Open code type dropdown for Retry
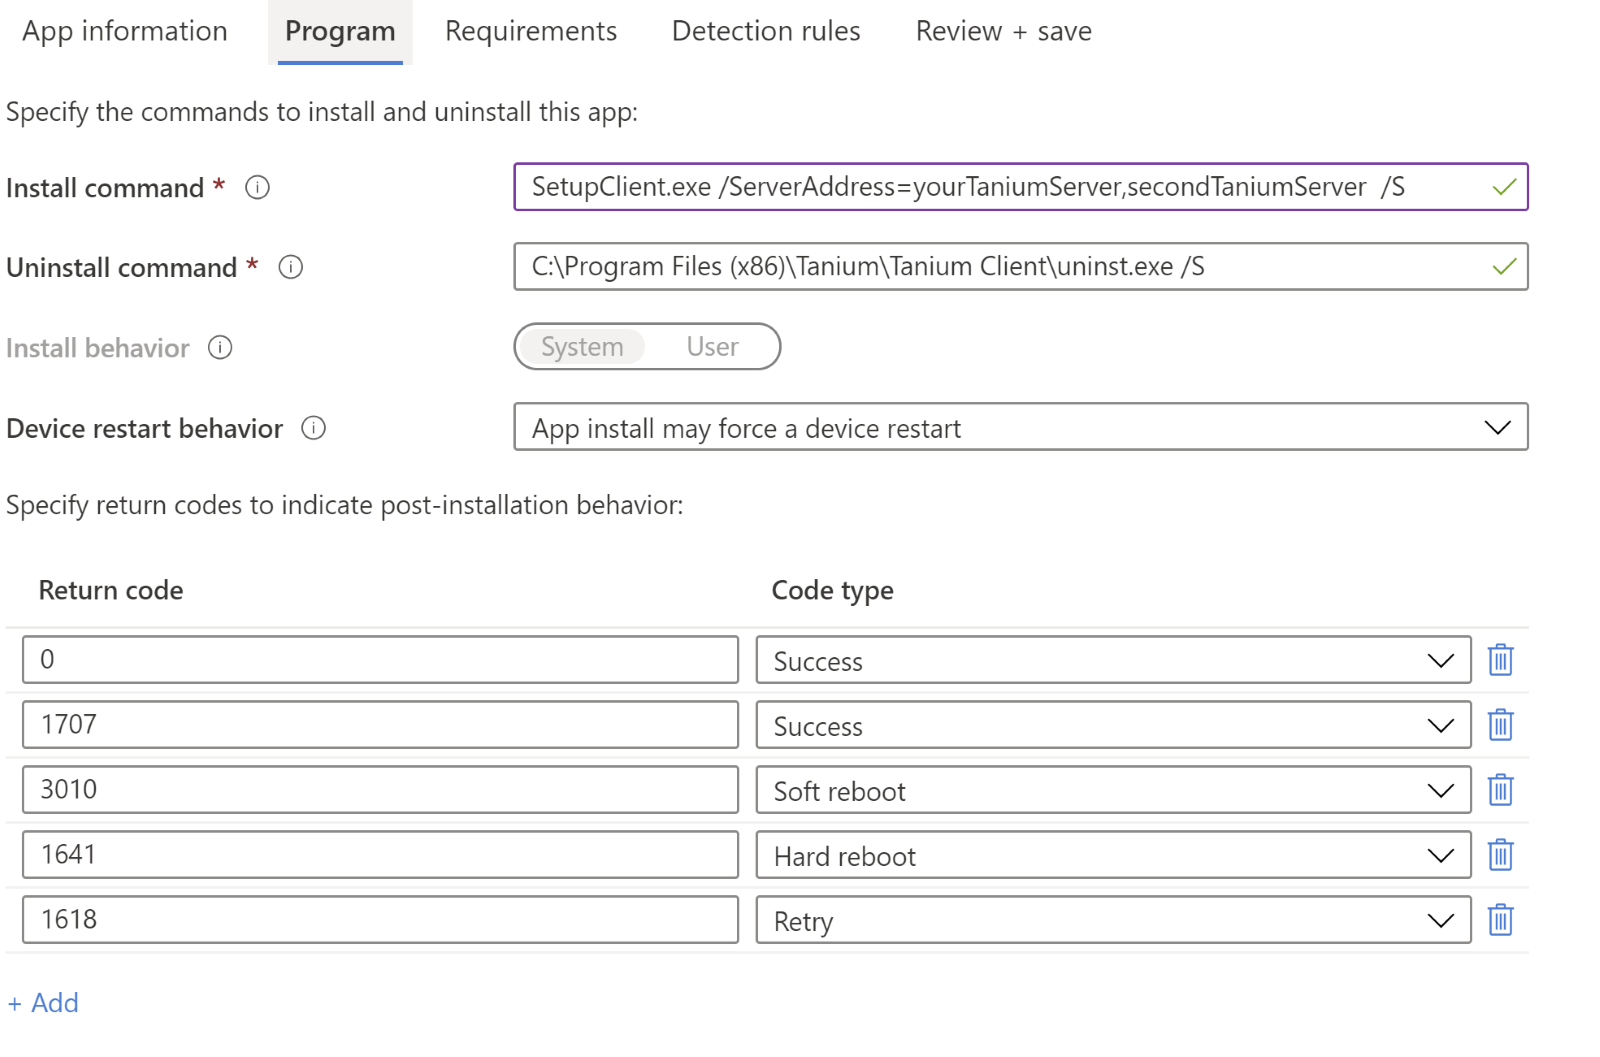This screenshot has width=1600, height=1057. [1440, 919]
